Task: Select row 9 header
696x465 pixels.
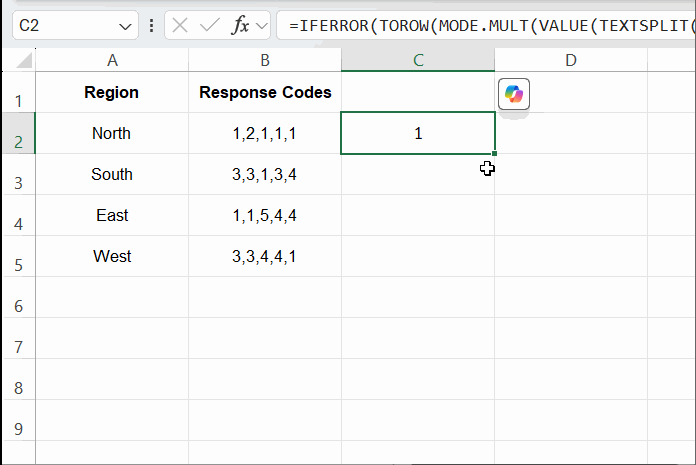Action: [x=18, y=420]
